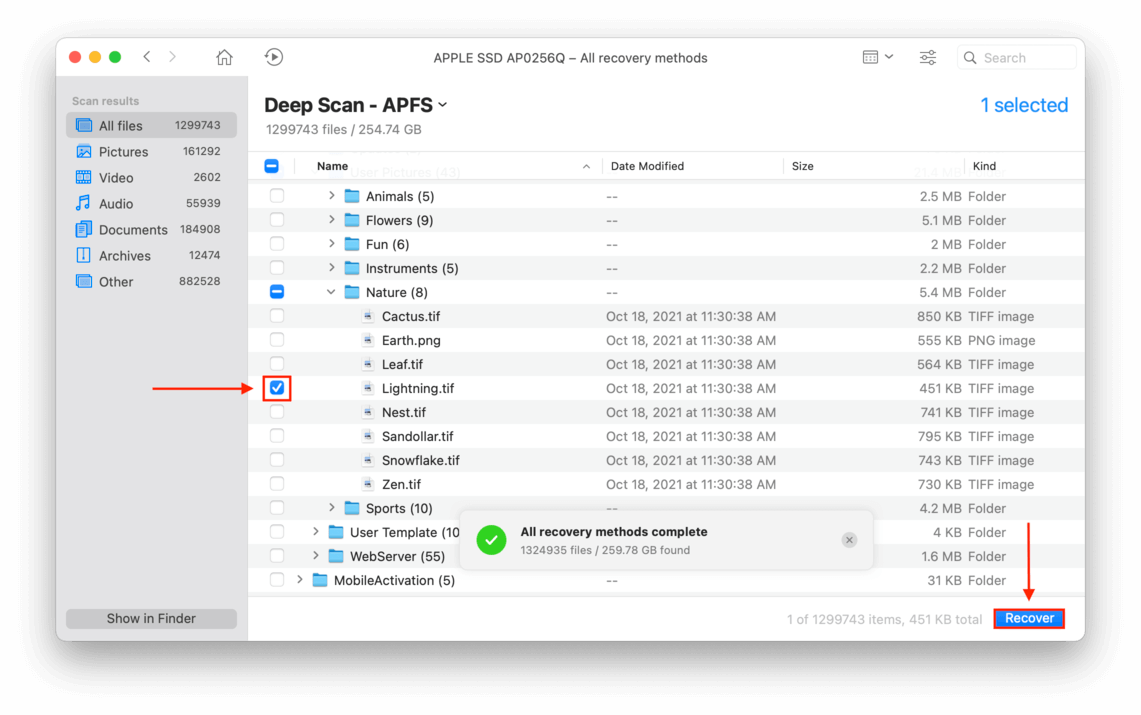Dismiss the recovery complete notification

[x=849, y=540]
